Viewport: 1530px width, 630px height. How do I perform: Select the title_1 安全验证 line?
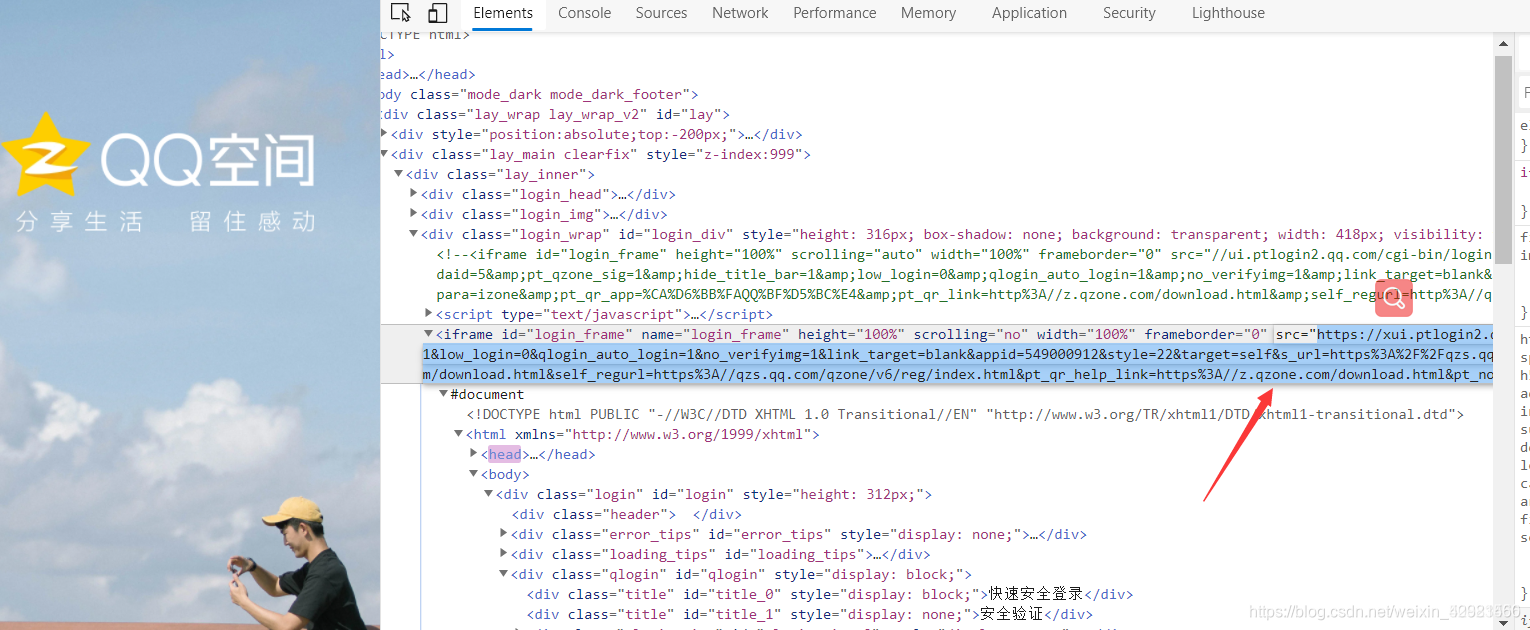tap(810, 614)
